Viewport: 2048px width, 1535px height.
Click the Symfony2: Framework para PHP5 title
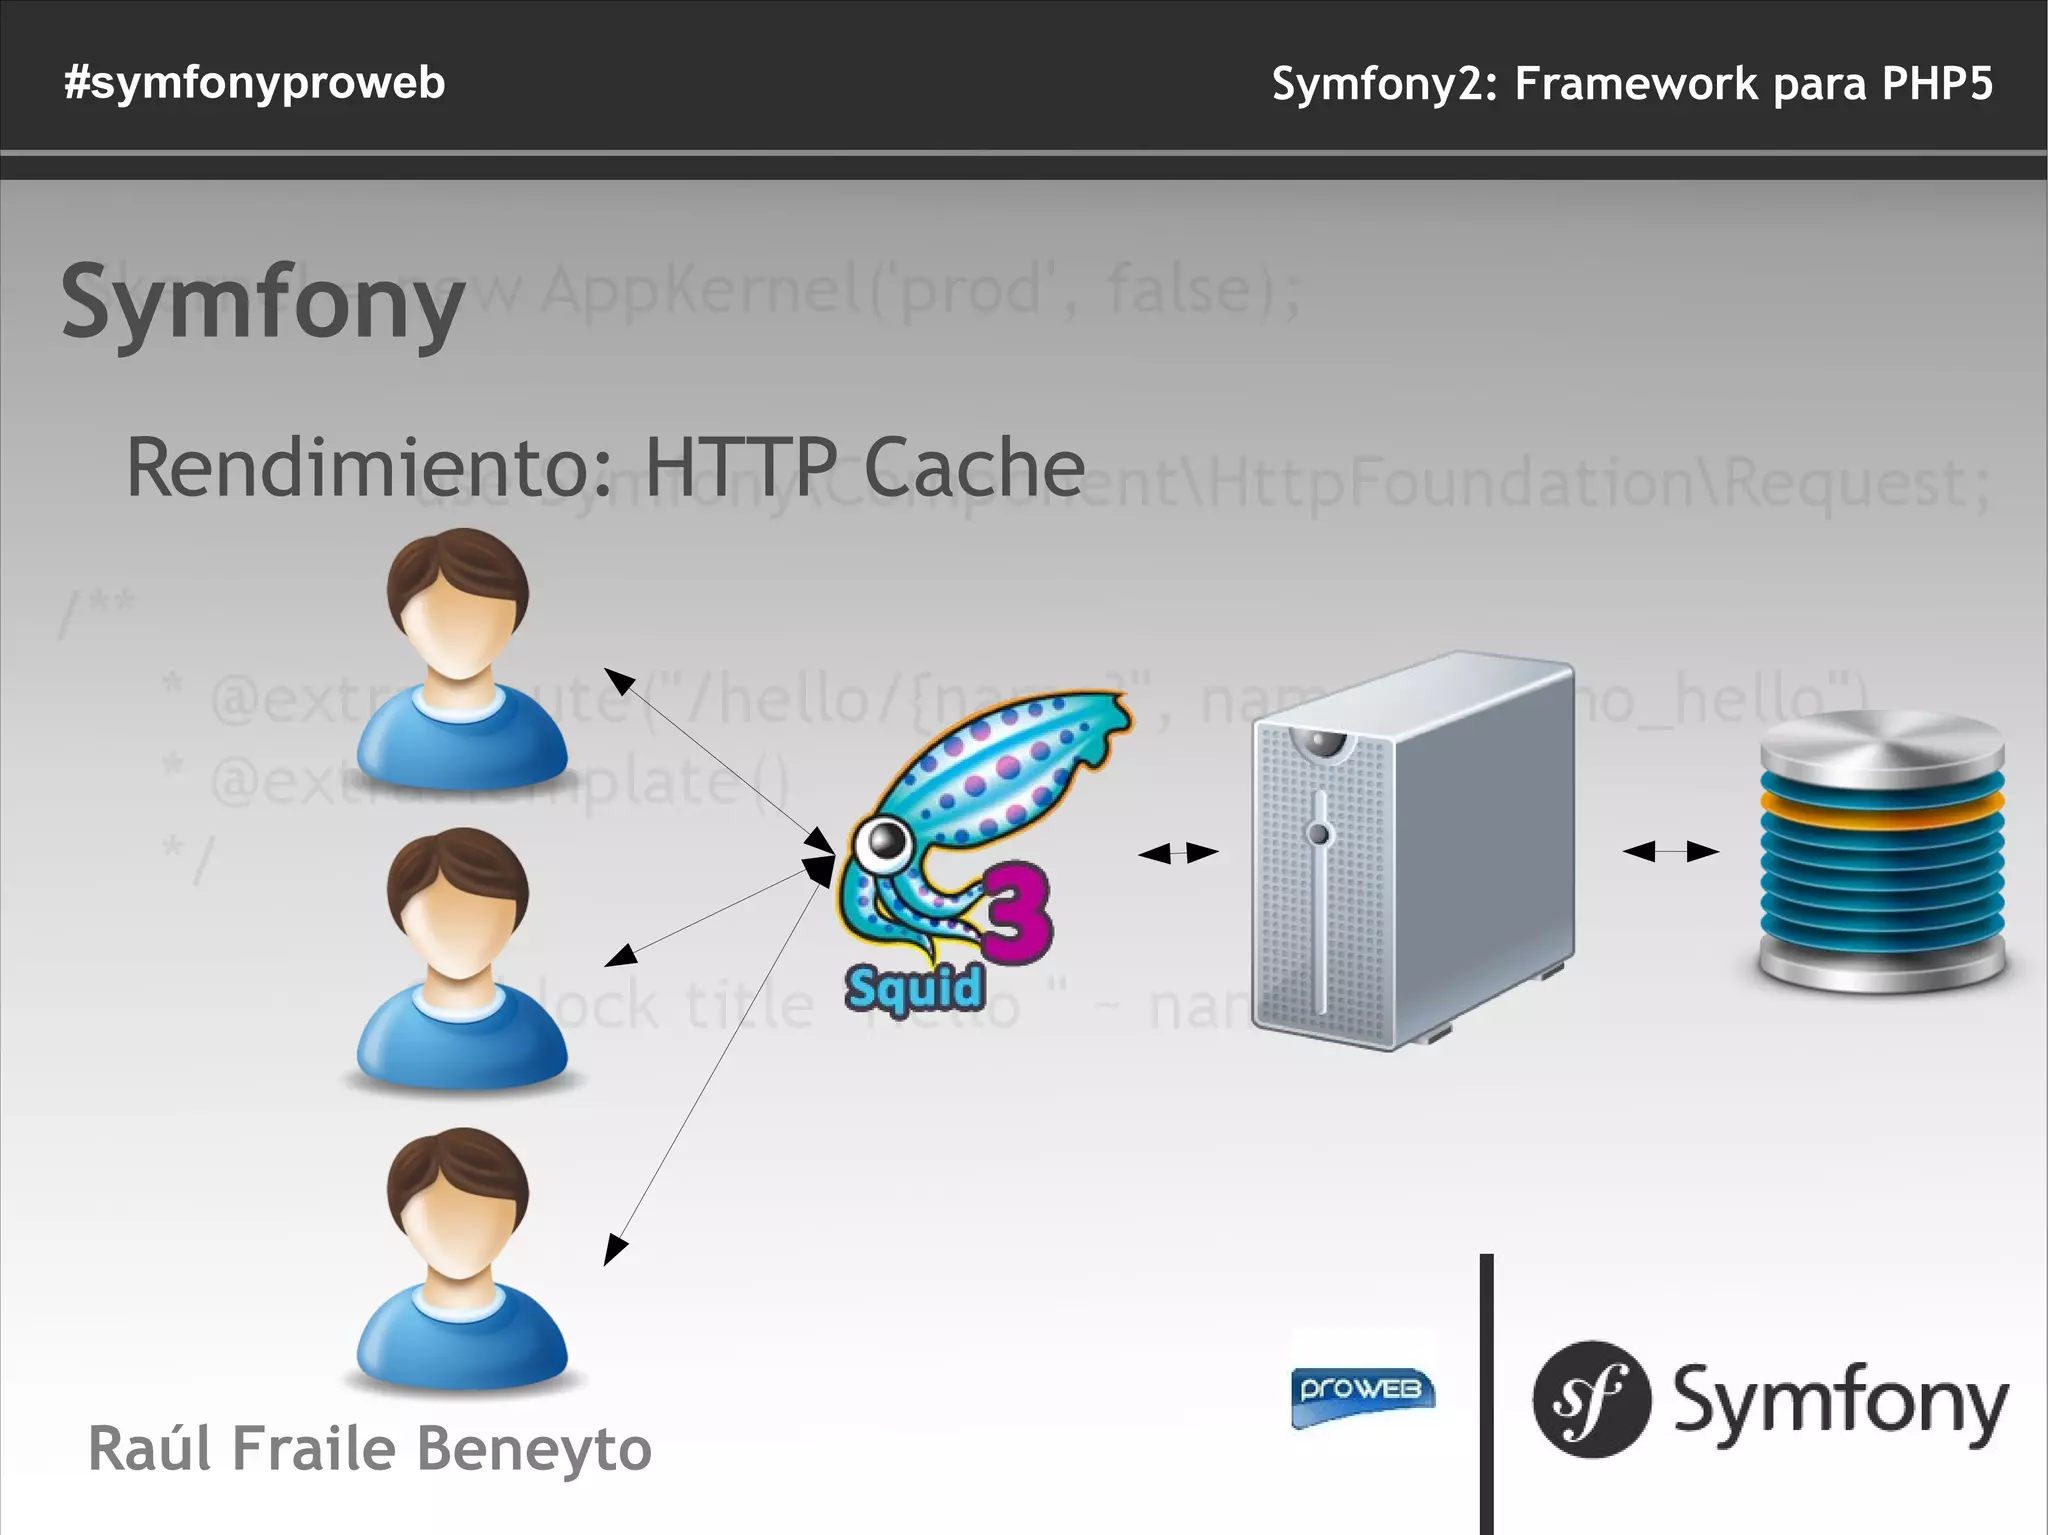[x=1632, y=84]
